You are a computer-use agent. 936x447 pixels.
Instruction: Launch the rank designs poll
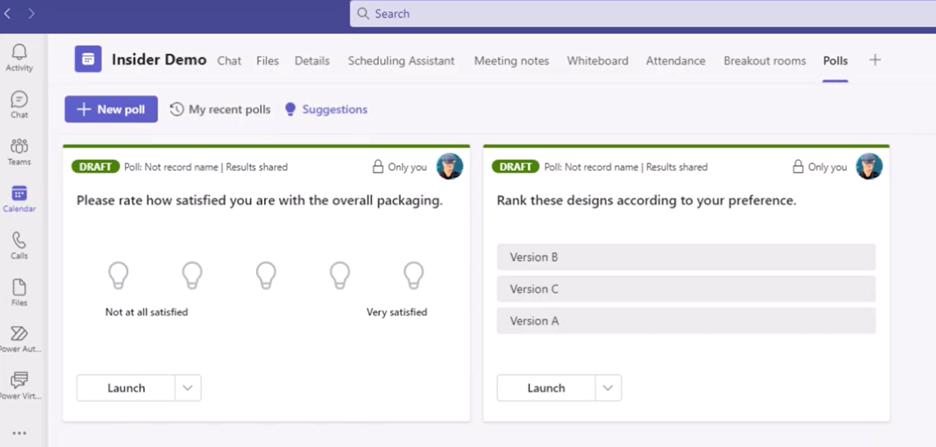(x=546, y=388)
